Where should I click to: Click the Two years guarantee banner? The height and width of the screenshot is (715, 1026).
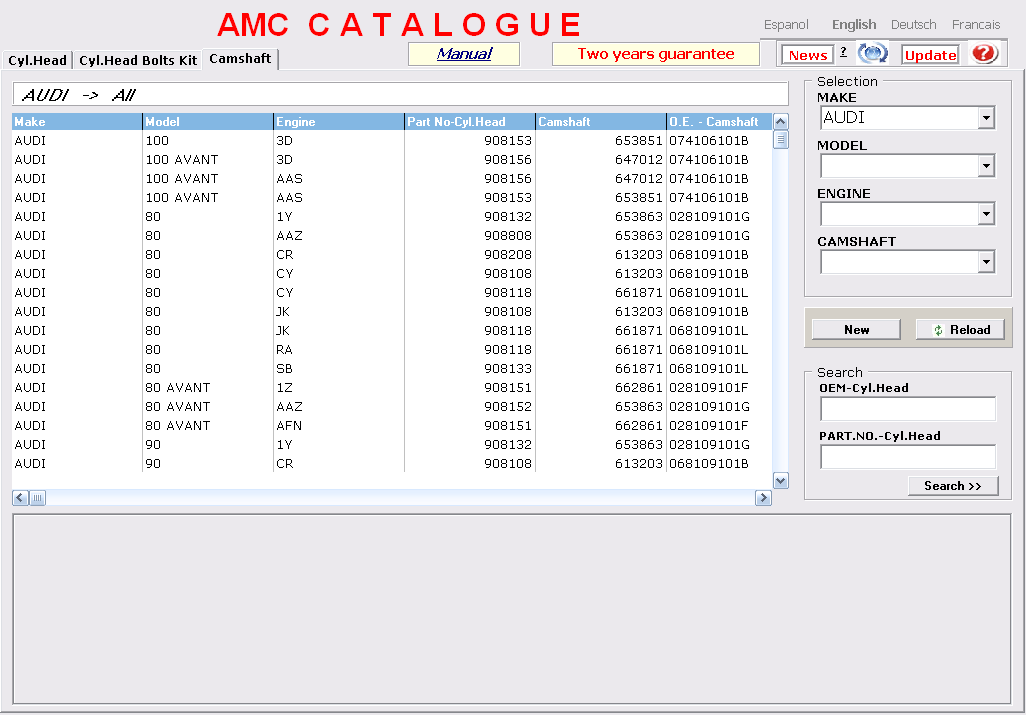tap(656, 54)
